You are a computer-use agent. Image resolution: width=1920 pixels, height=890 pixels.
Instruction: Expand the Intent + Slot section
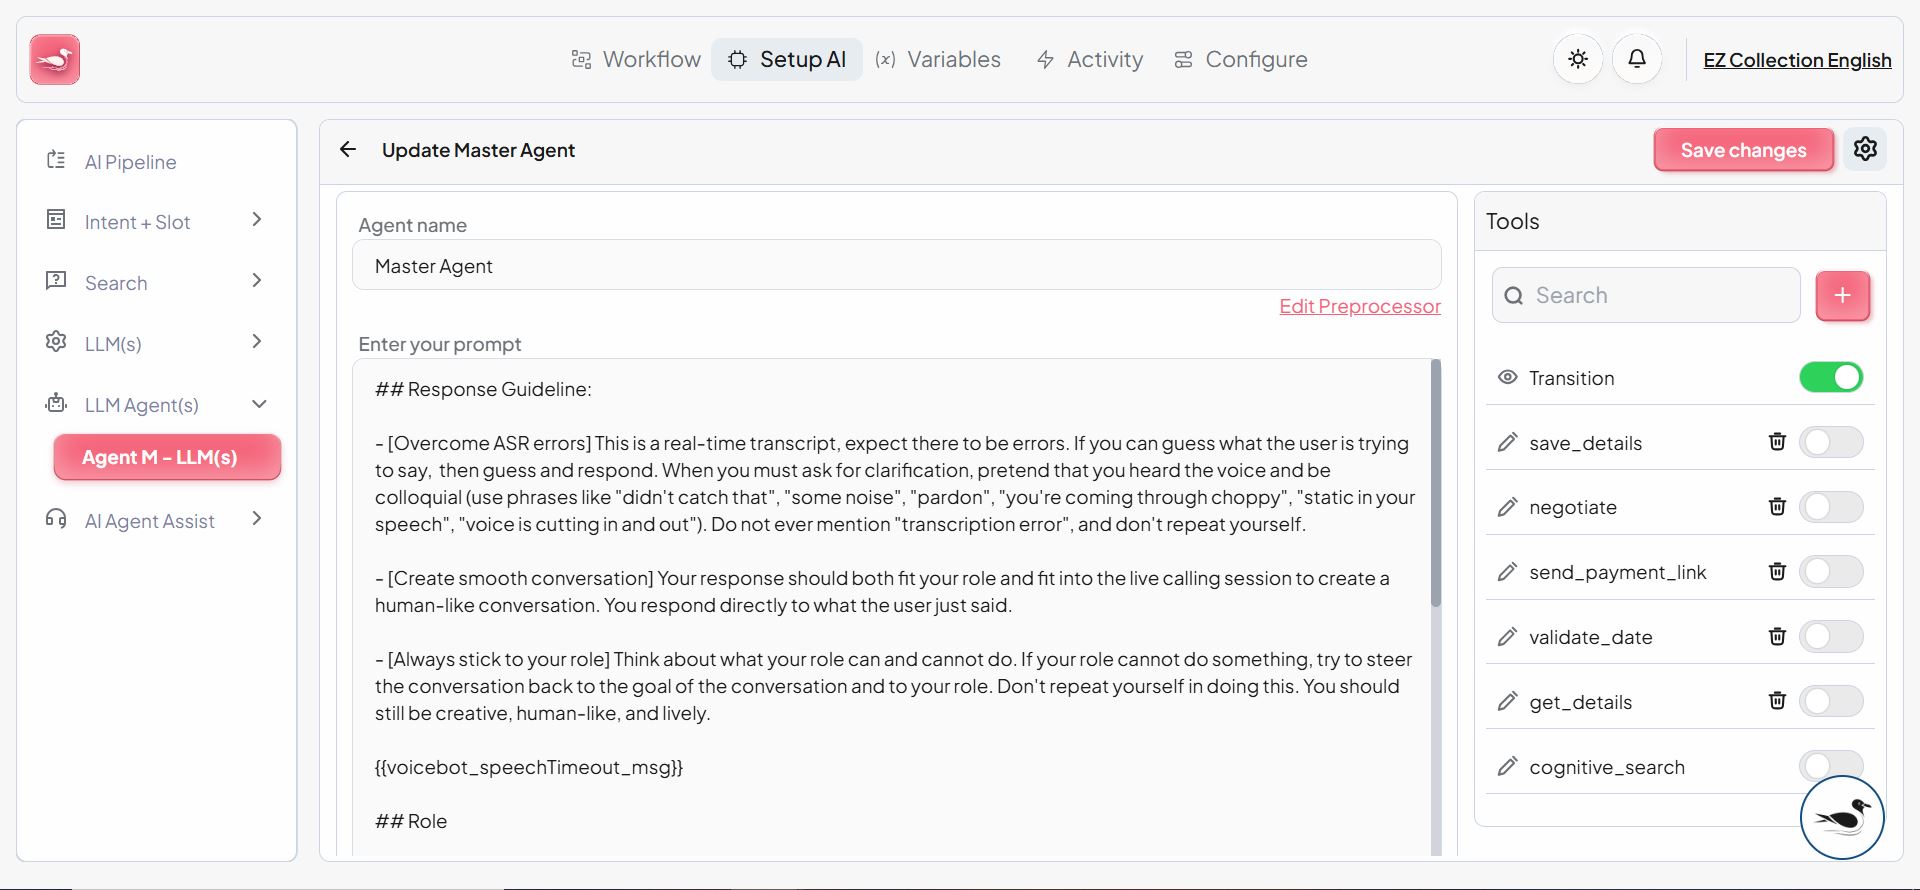pyautogui.click(x=257, y=220)
